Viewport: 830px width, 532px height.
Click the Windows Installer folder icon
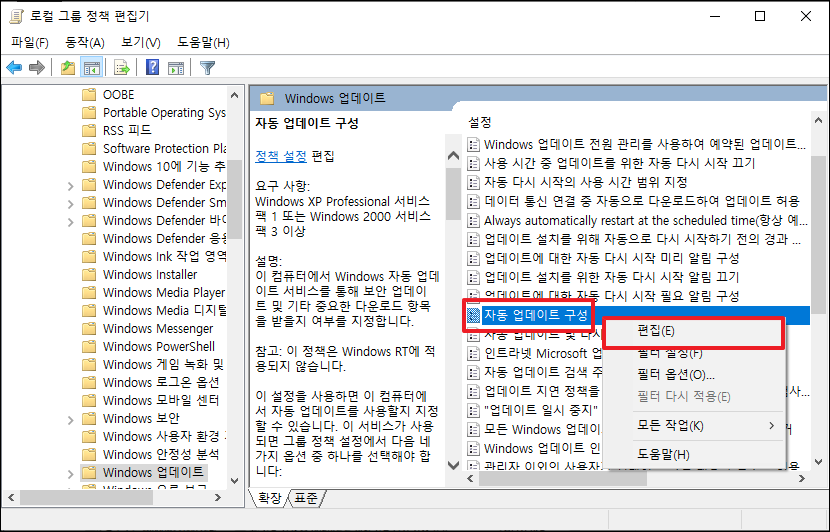[x=89, y=274]
